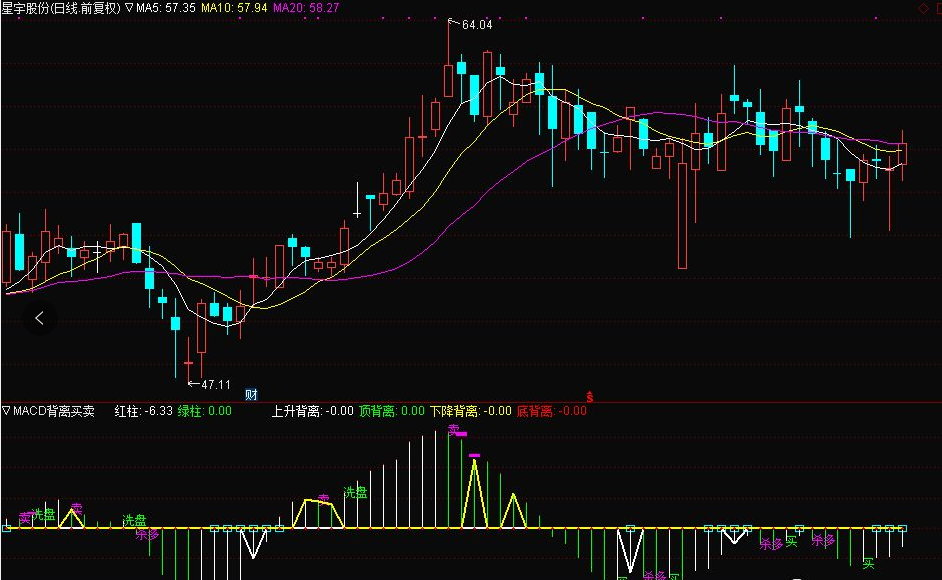Click the 杀多 signal below 洗盘 on left
Image resolution: width=942 pixels, height=580 pixels.
(147, 534)
